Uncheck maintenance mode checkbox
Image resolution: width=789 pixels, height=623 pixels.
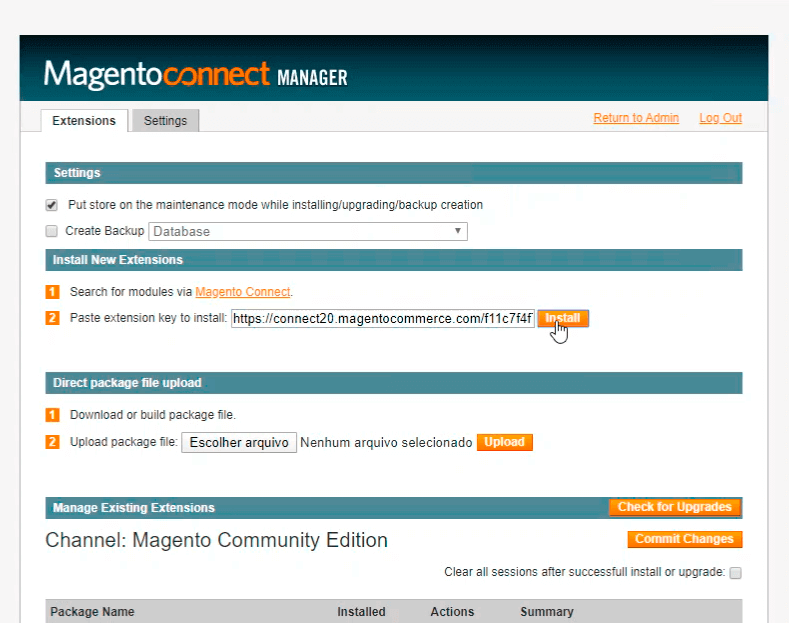[52, 205]
